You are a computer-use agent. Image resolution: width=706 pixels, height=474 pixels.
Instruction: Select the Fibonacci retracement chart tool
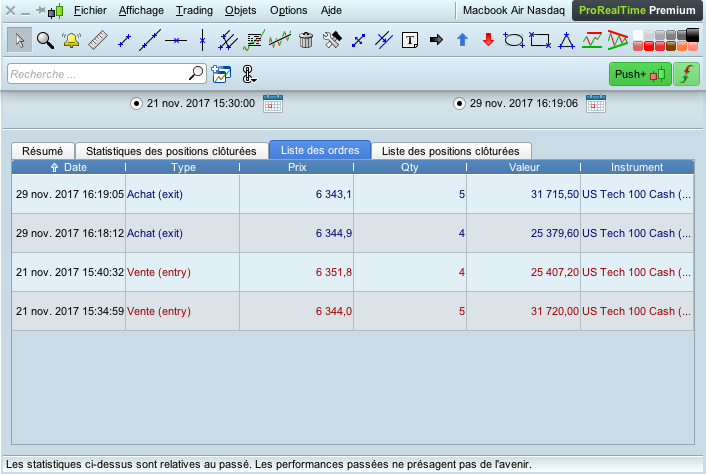click(x=254, y=40)
